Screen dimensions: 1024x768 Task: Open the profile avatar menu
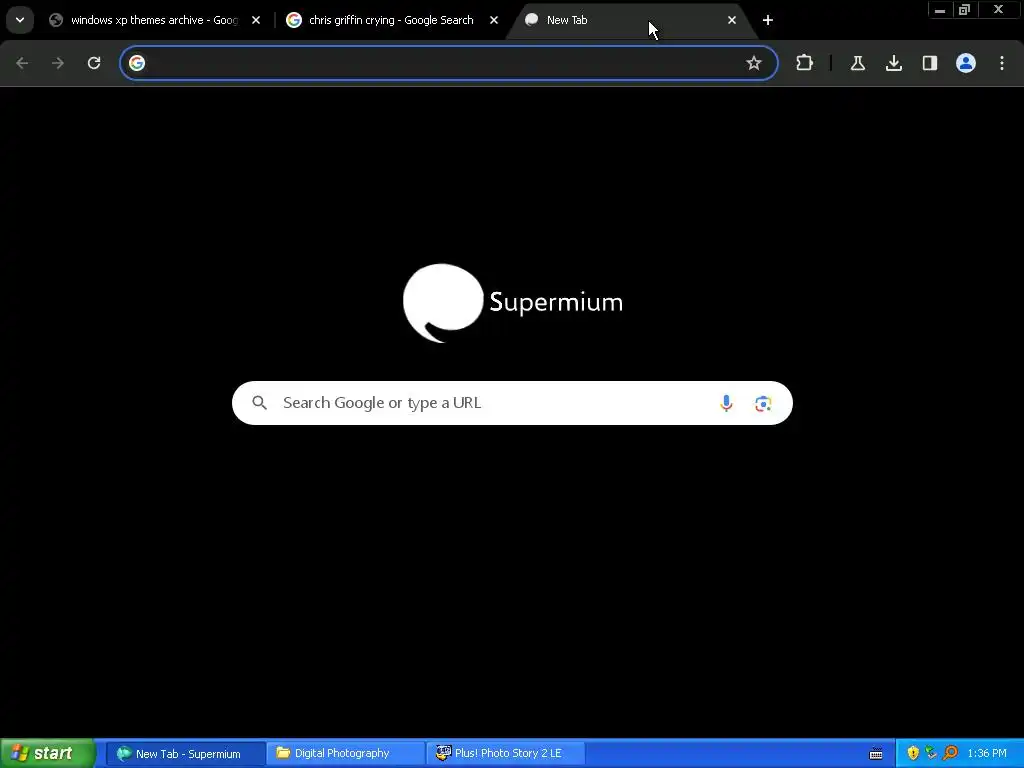tap(966, 63)
